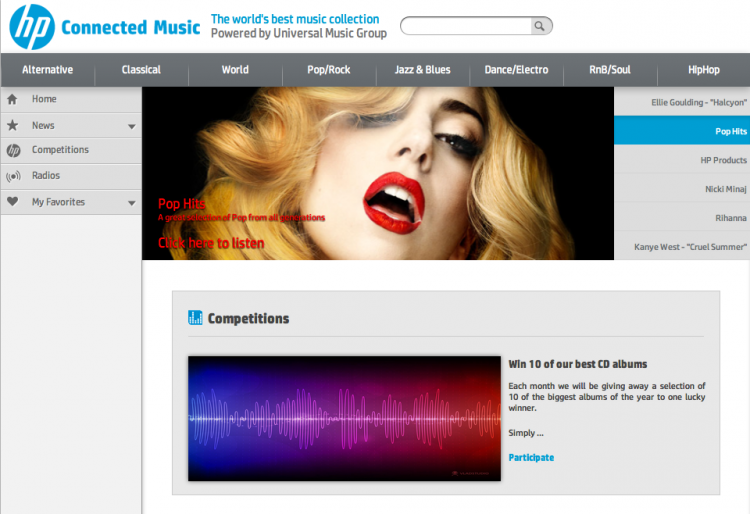Open the Dance/Electro genre tab
Image resolution: width=750 pixels, height=514 pixels.
pyautogui.click(x=516, y=70)
